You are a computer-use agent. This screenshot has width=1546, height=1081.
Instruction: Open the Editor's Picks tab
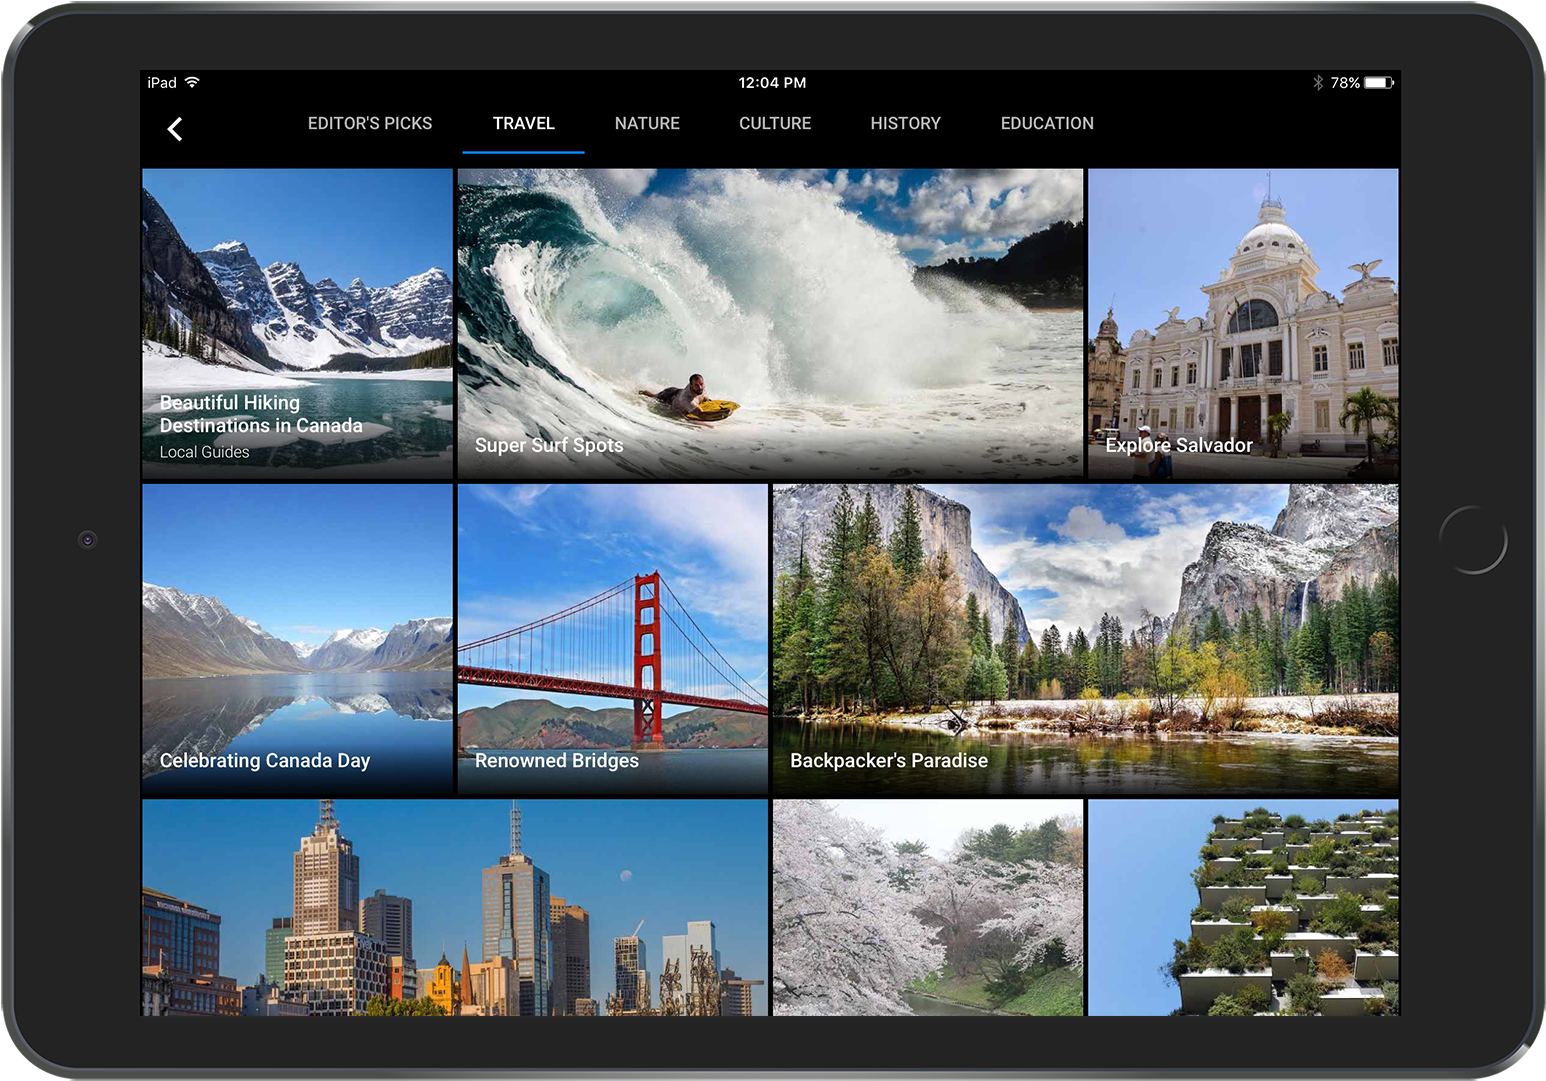tap(370, 123)
